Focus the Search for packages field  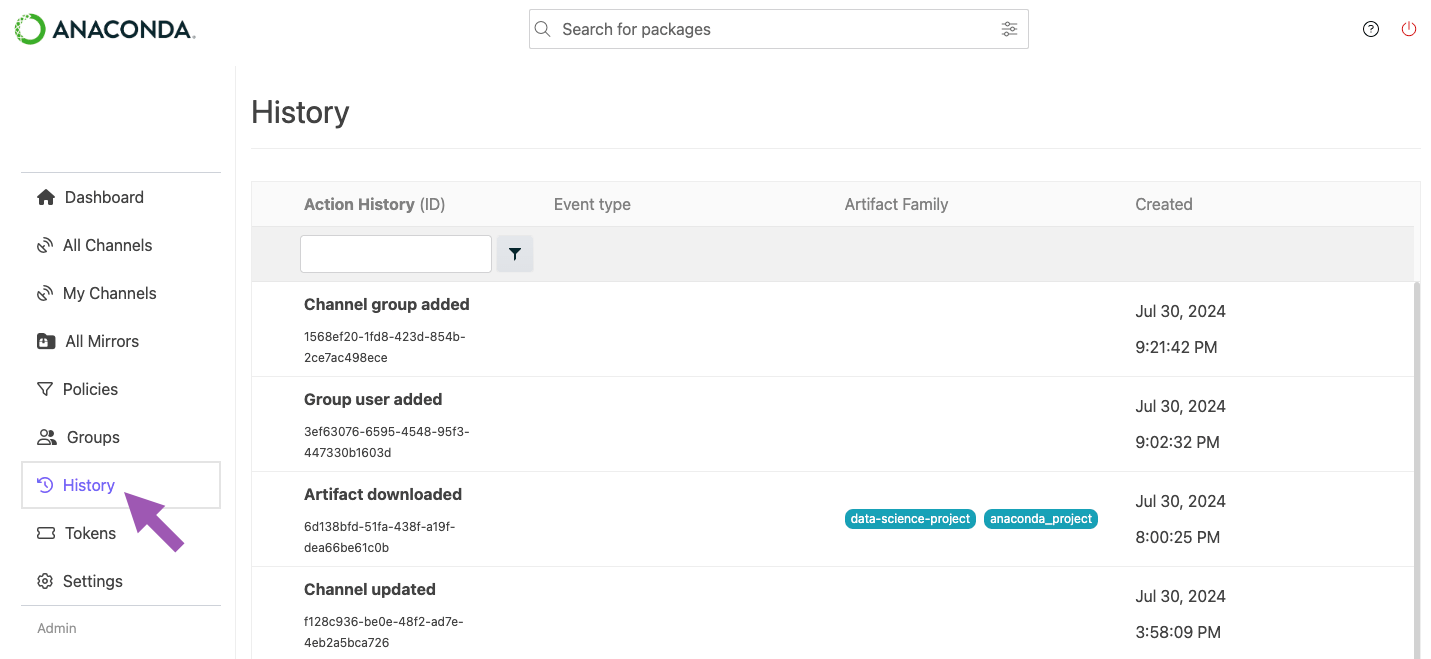tap(779, 29)
